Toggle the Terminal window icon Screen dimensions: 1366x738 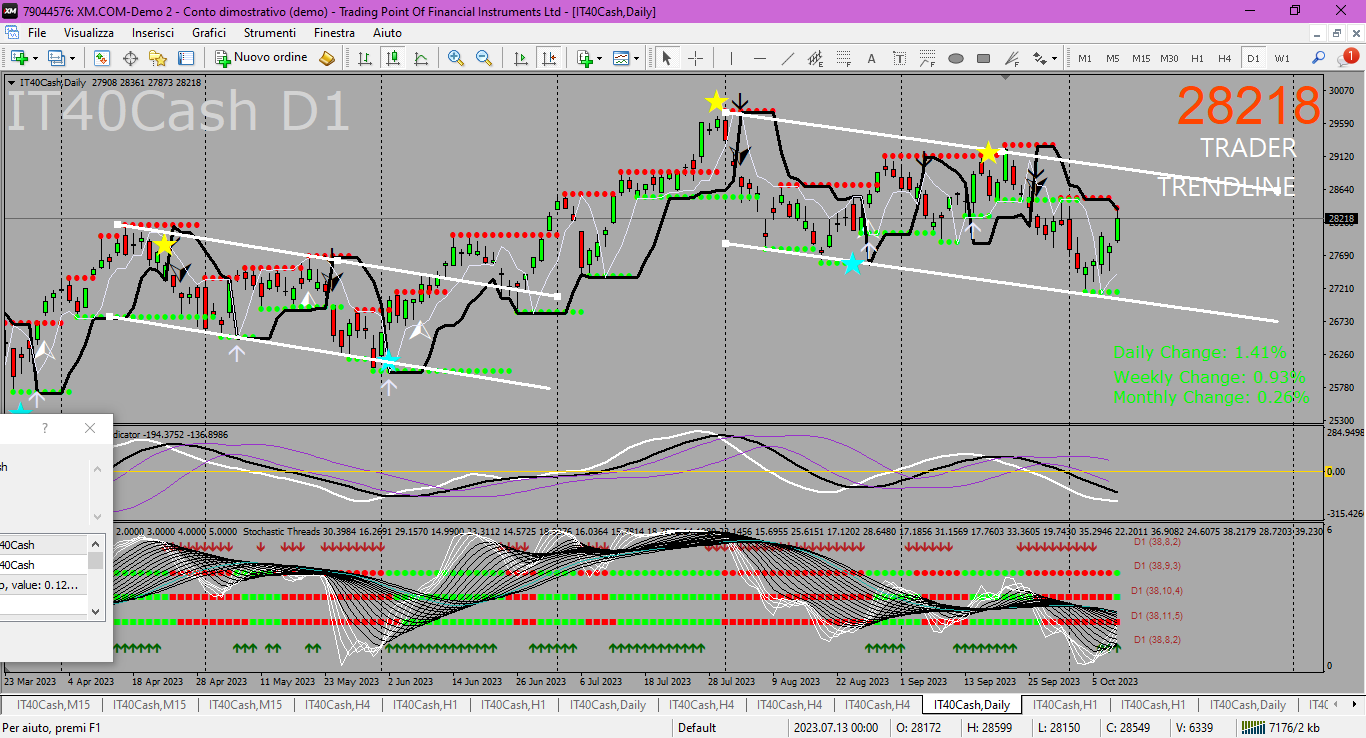(x=186, y=58)
